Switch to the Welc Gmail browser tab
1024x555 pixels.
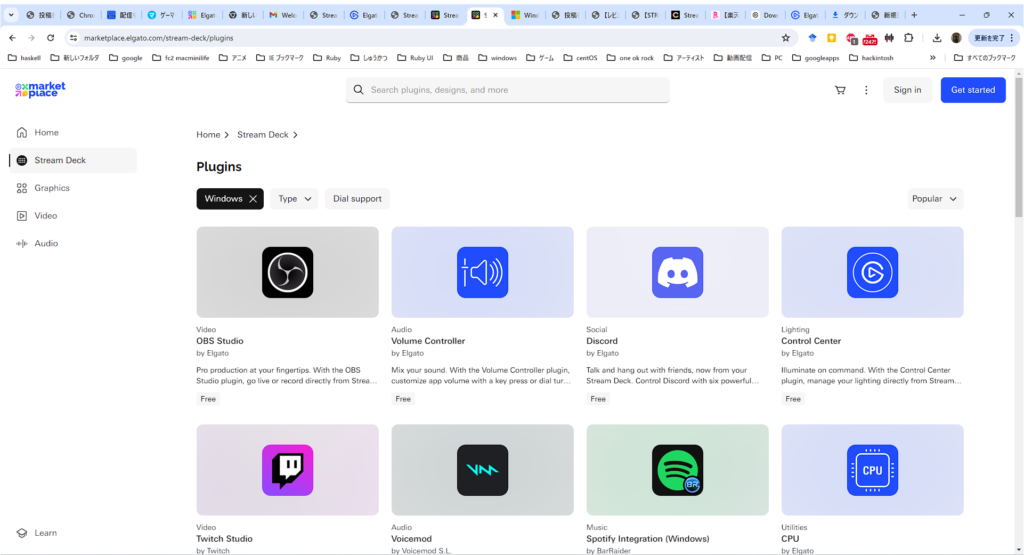click(283, 15)
